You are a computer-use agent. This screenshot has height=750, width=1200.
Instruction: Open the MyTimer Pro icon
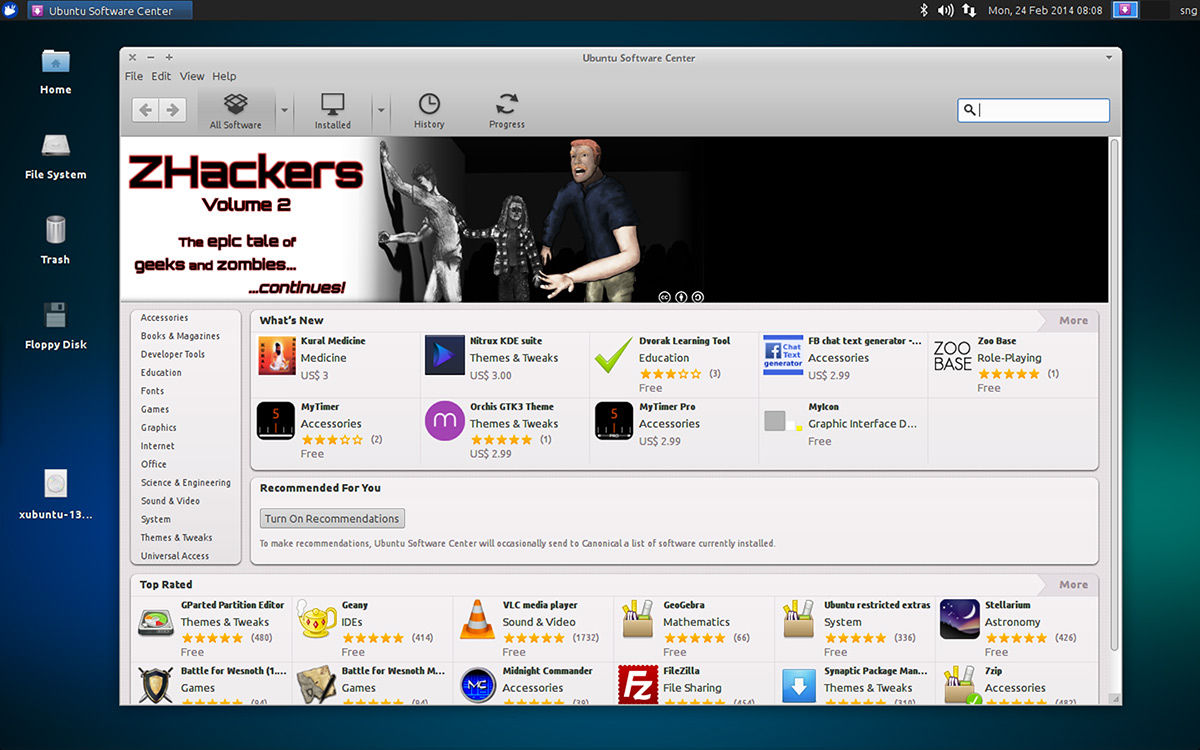(x=613, y=421)
